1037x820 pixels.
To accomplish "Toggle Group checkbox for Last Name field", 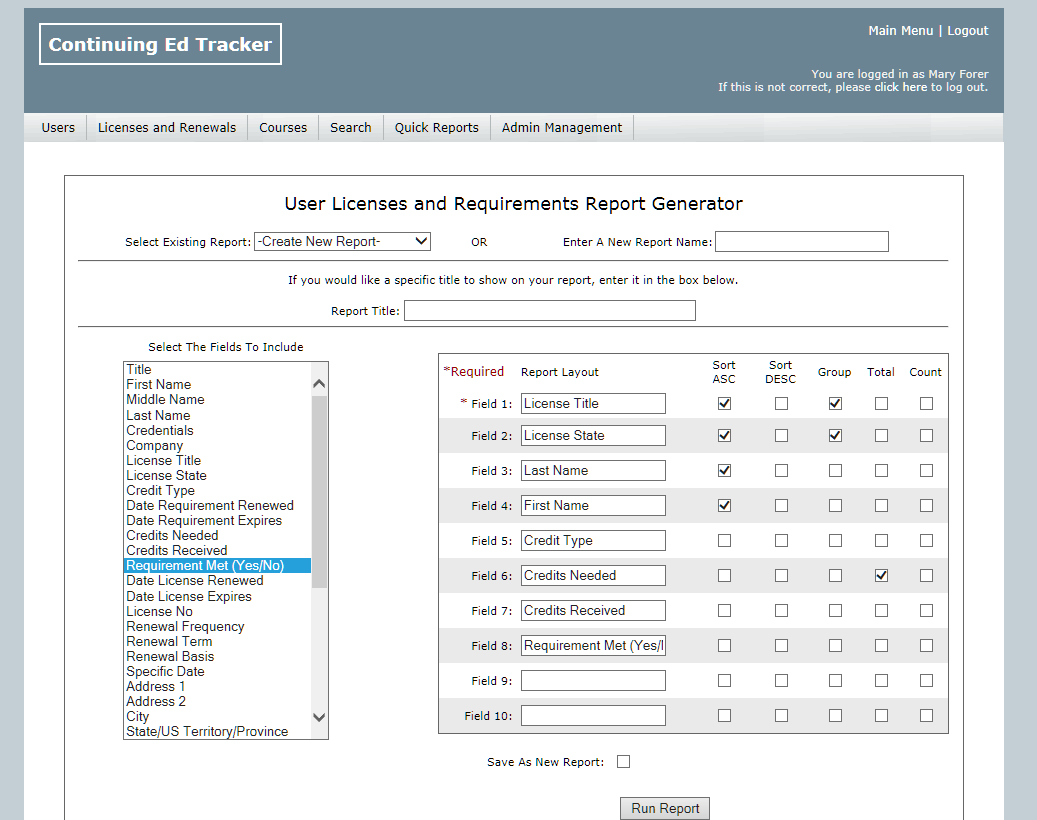I will [x=835, y=471].
